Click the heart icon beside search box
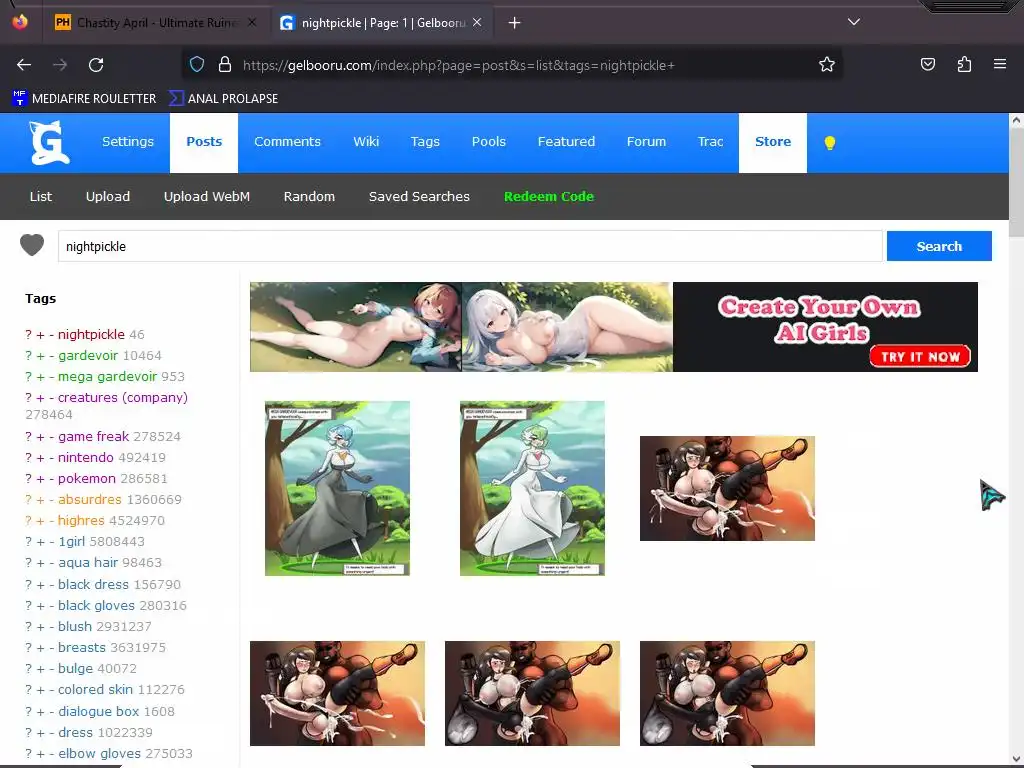Viewport: 1024px width, 768px height. point(32,246)
